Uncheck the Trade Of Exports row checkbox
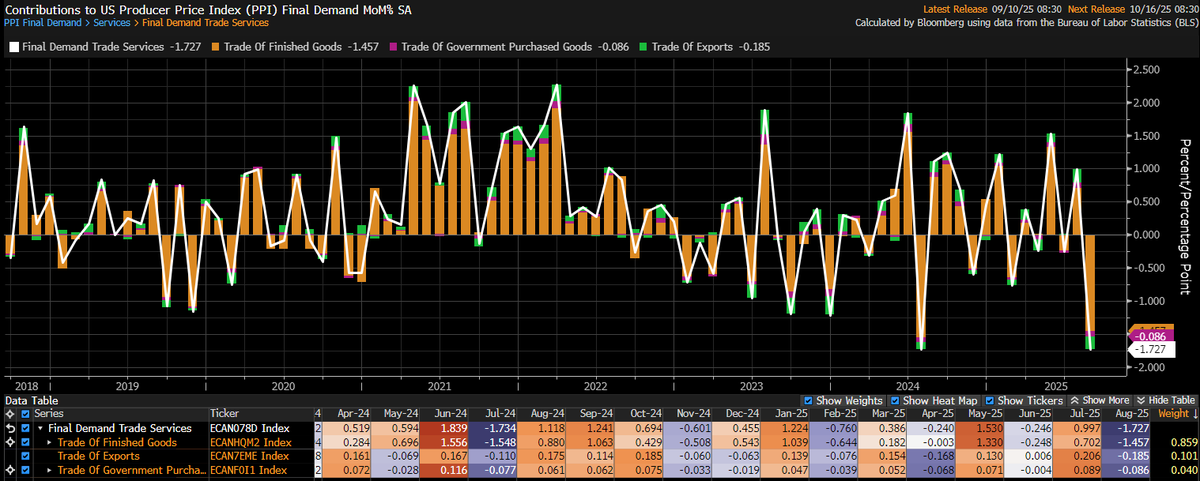The width and height of the screenshot is (1200, 481). tap(27, 455)
